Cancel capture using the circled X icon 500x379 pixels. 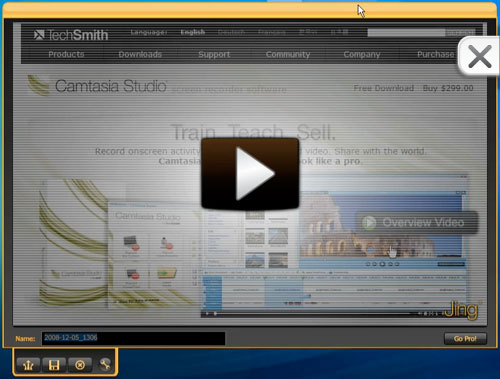click(x=80, y=365)
